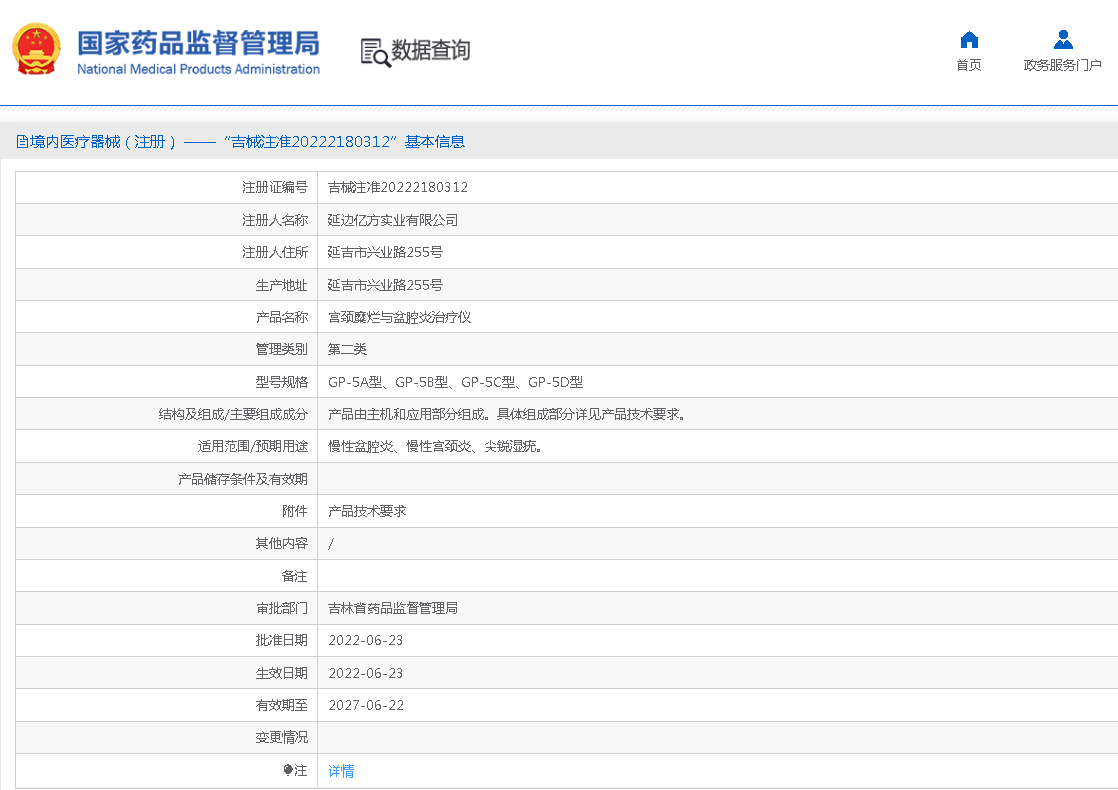The image size is (1118, 790).
Task: Click the document icon before 境内医疗器械 heading
Action: [x=22, y=142]
